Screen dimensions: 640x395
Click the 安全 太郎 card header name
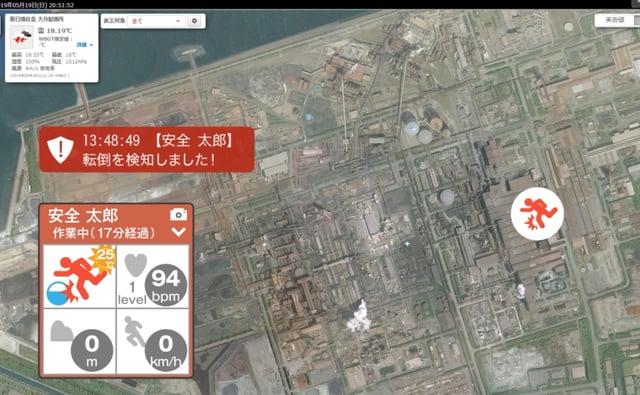(83, 215)
